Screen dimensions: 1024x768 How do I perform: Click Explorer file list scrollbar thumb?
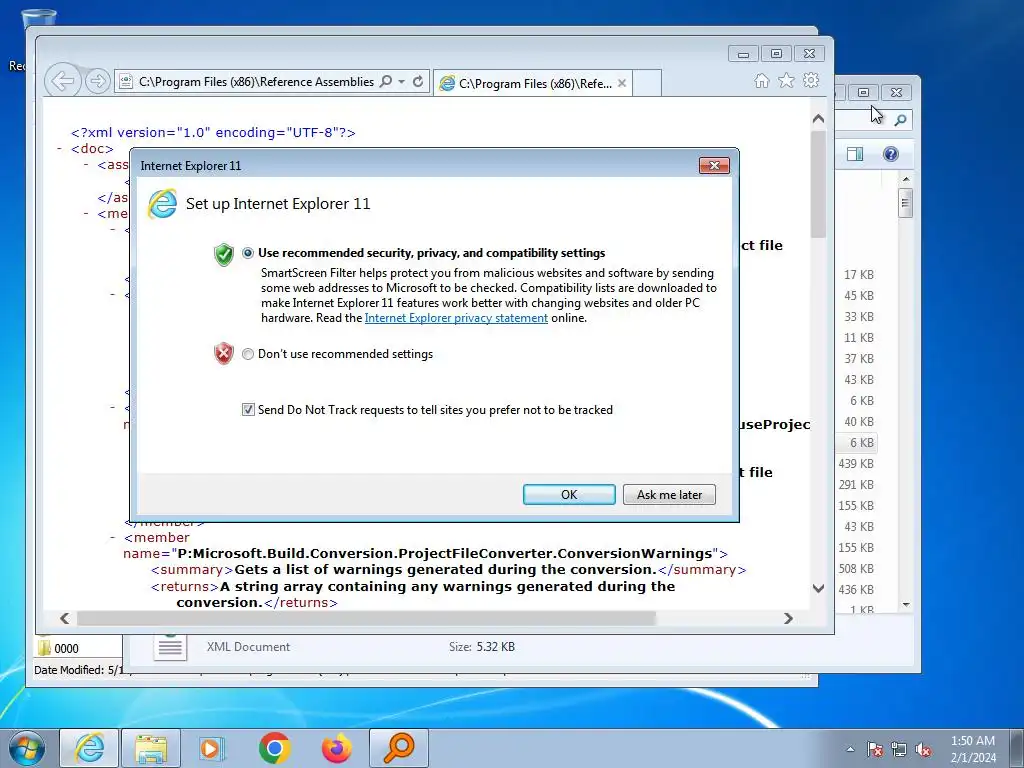(905, 202)
